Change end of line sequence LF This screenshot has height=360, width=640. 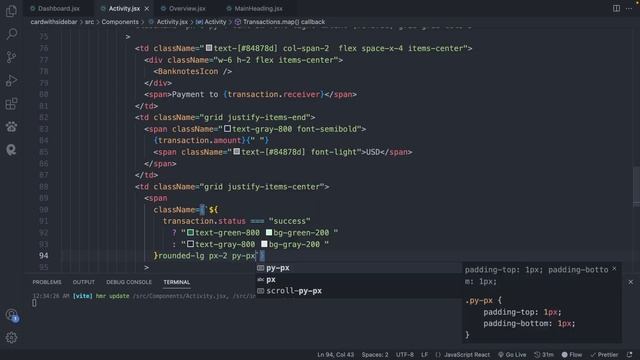tap(424, 355)
